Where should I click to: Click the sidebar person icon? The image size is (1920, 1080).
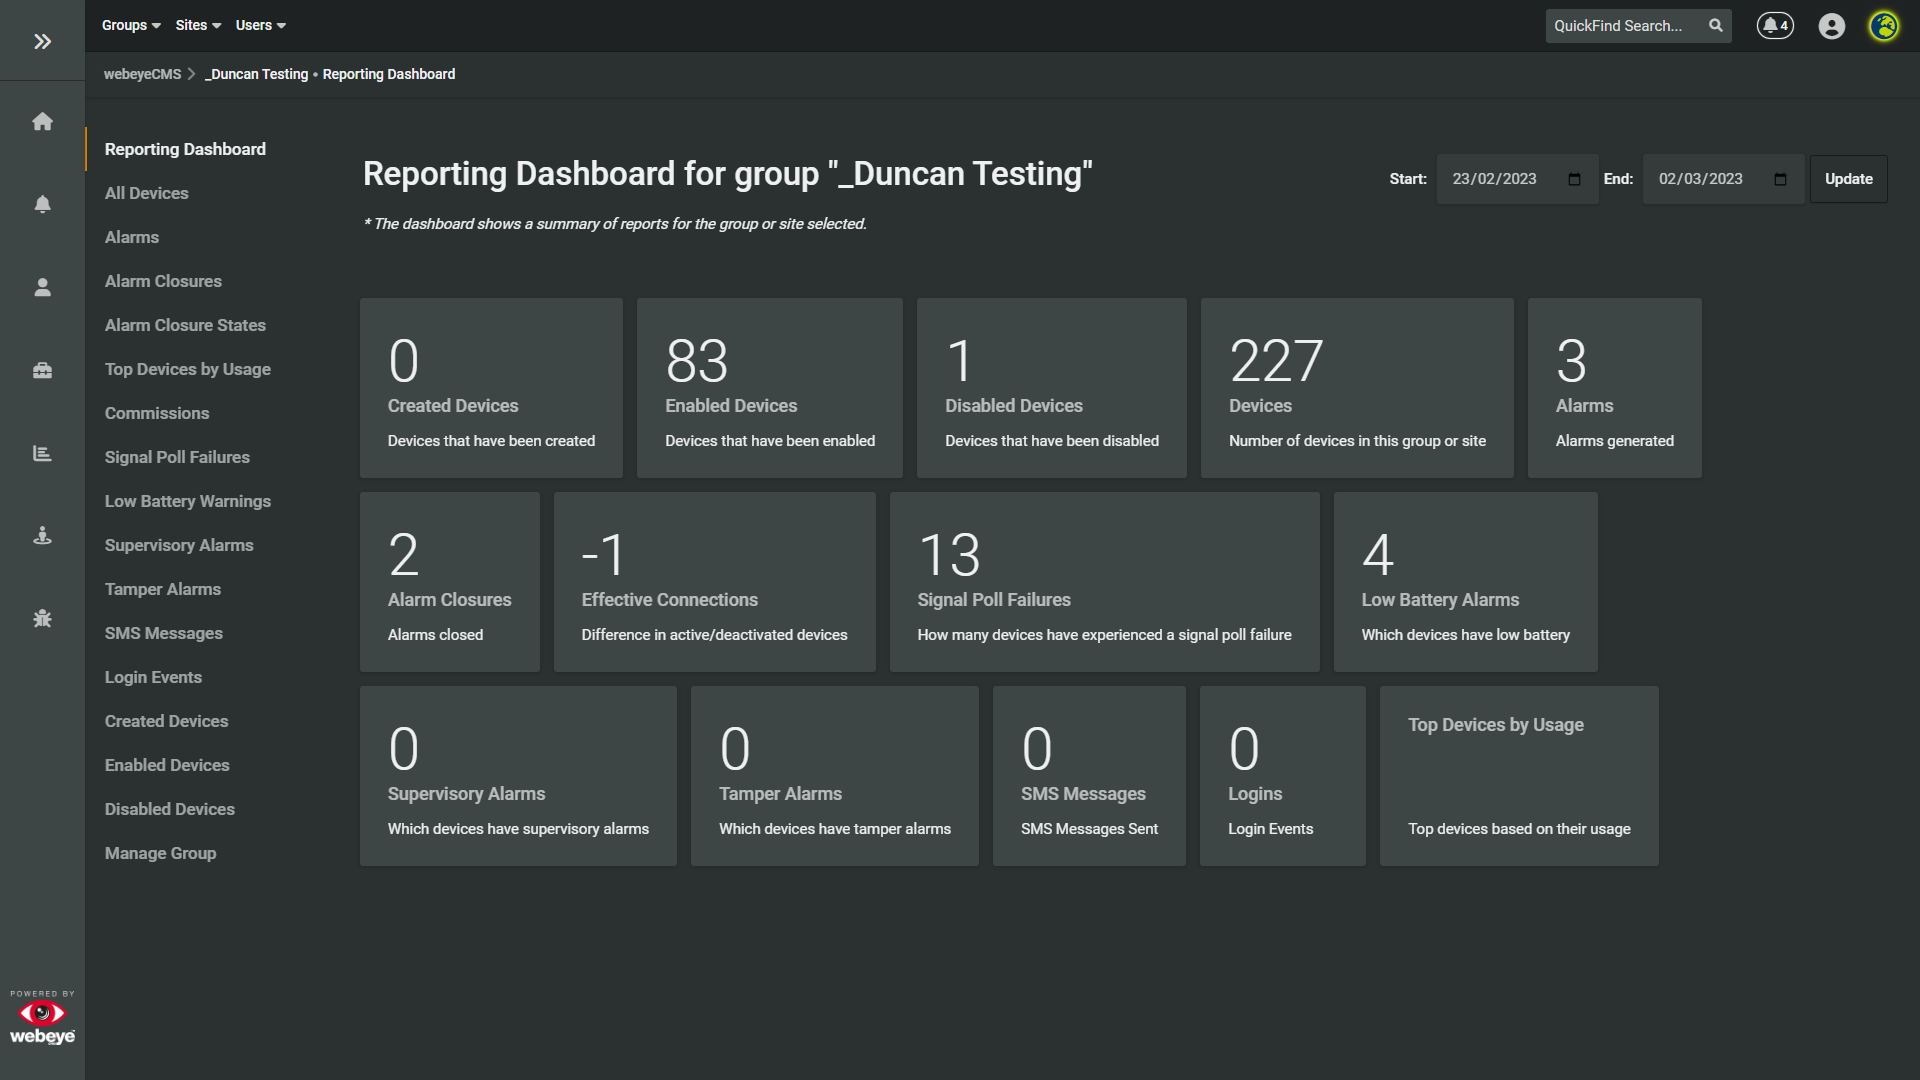pos(42,288)
